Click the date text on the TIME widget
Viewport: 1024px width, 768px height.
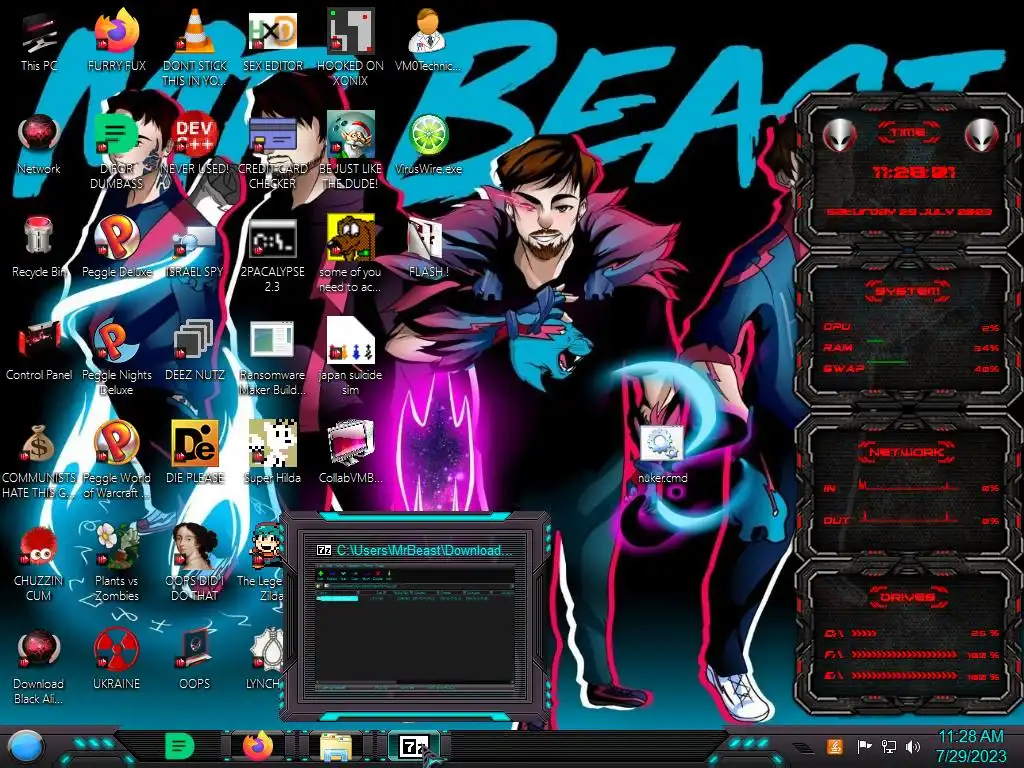908,212
